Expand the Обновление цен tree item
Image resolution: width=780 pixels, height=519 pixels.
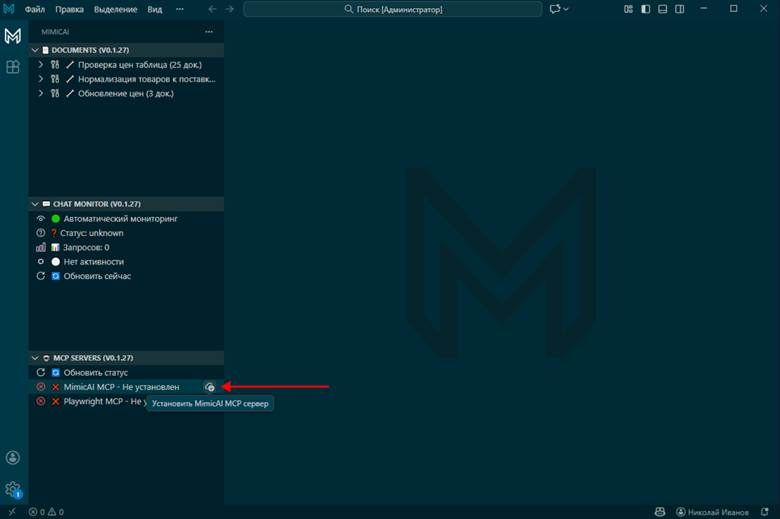coord(41,93)
